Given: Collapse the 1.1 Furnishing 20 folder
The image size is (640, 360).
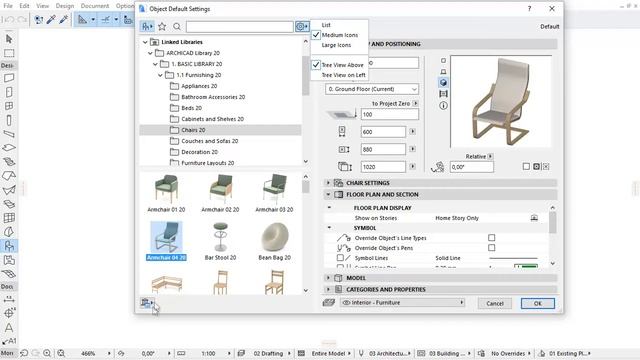Looking at the screenshot, I should pos(160,75).
